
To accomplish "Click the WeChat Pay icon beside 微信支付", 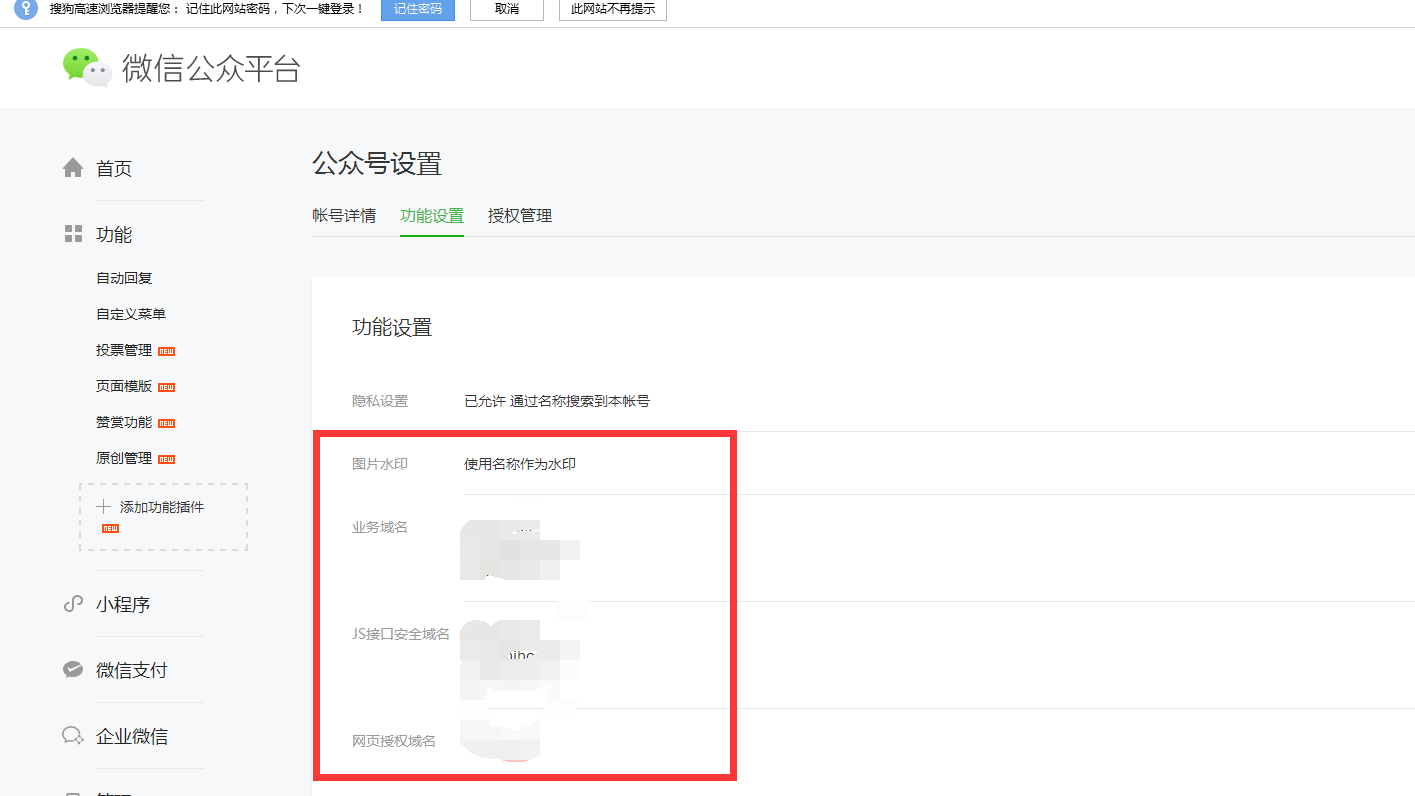I will [73, 670].
